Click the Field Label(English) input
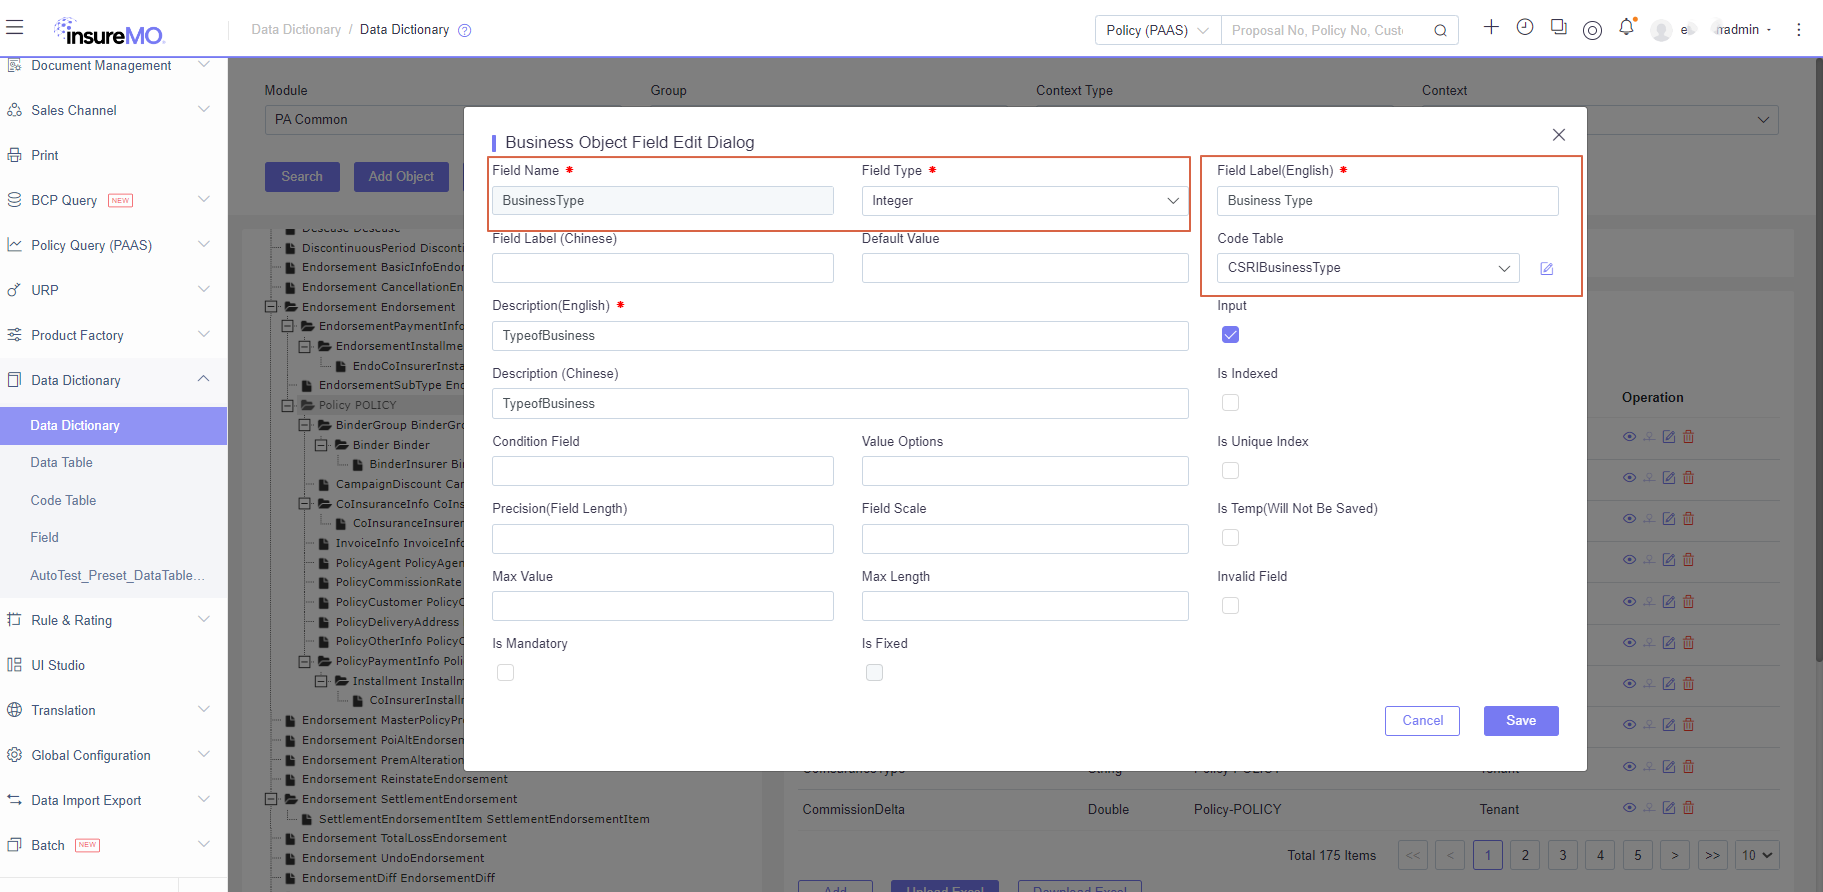Viewport: 1823px width, 892px height. [1388, 201]
